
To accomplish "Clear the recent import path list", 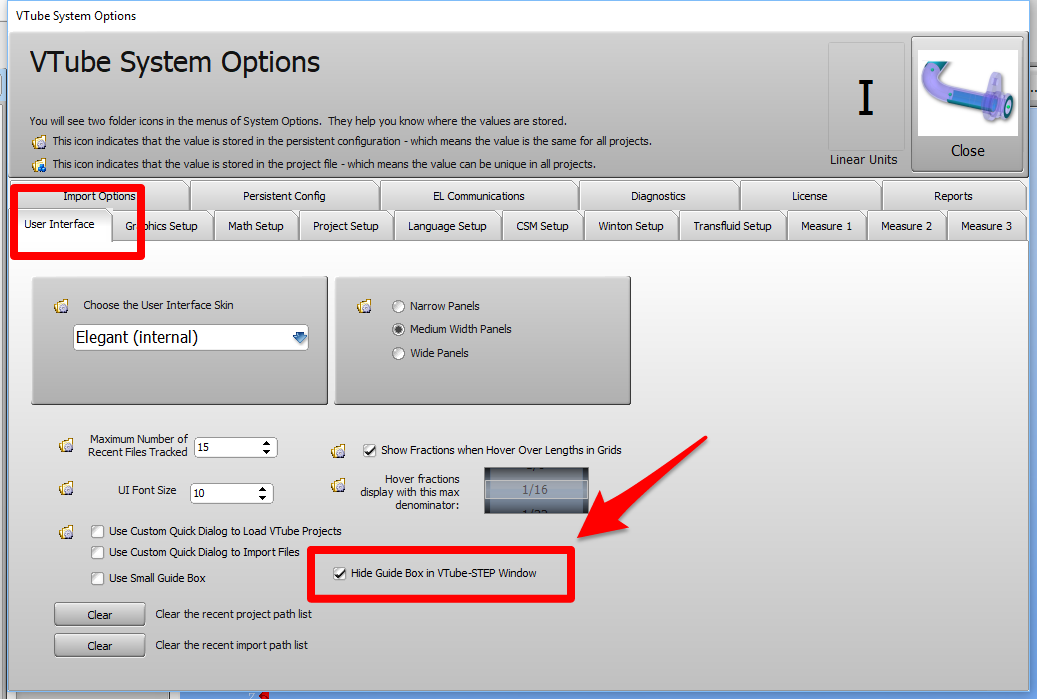I will click(99, 645).
